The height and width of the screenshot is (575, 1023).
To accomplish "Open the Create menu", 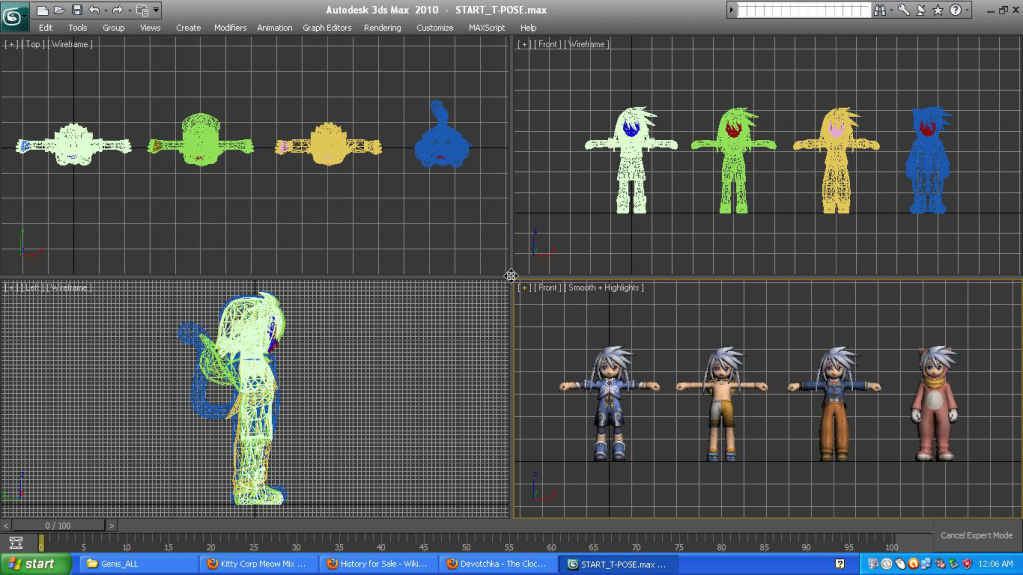I will [x=189, y=28].
